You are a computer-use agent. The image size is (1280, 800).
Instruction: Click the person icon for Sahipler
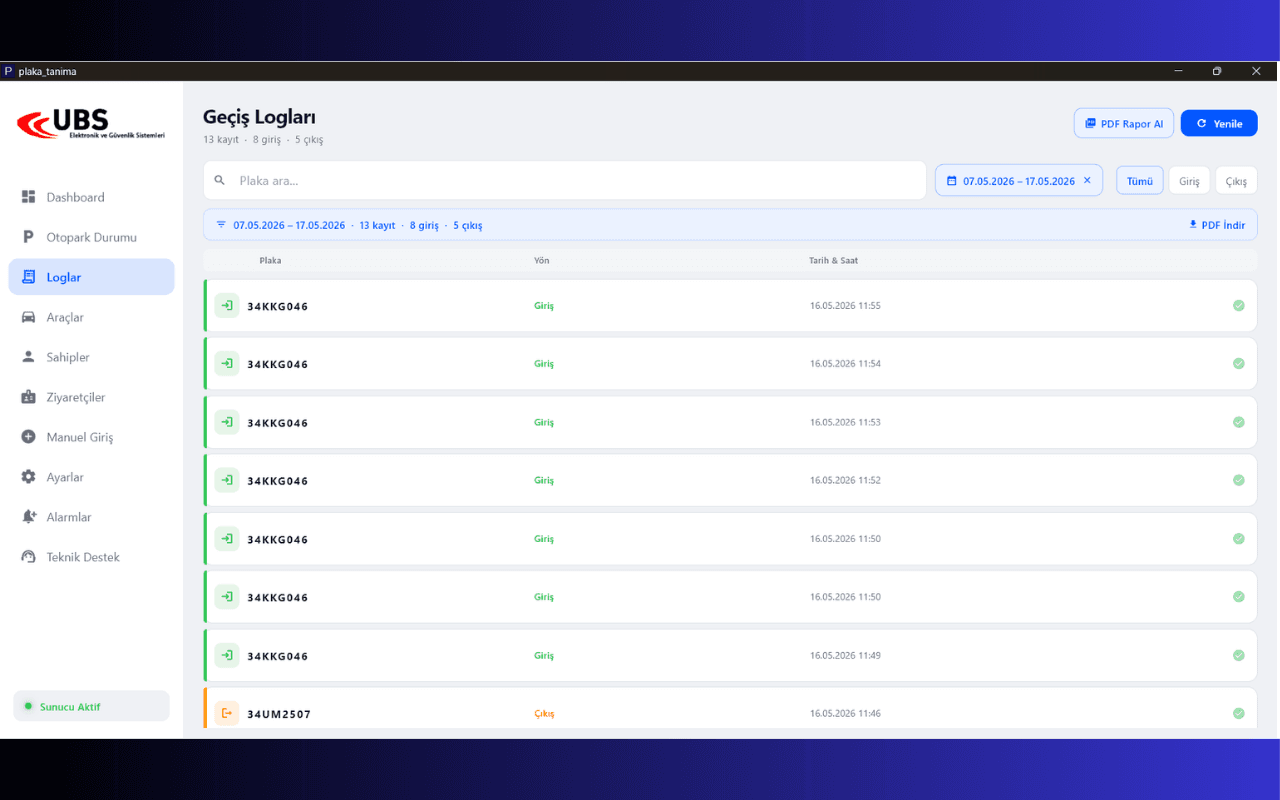click(28, 357)
